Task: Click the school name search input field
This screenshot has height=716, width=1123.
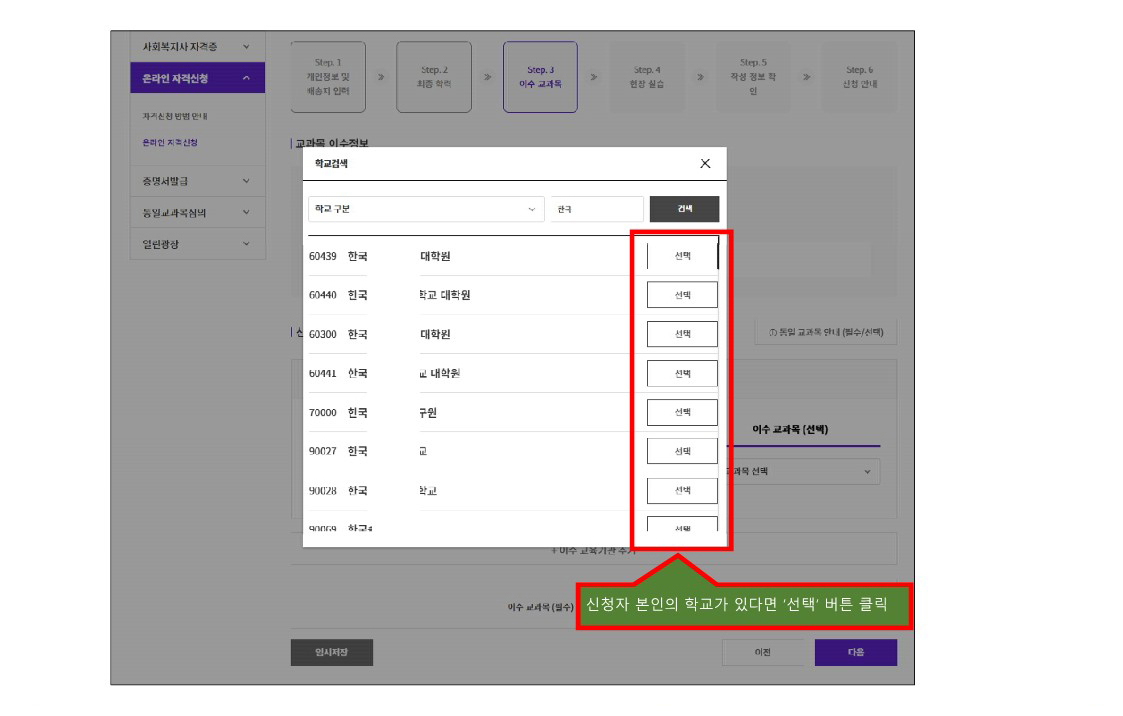Action: tap(597, 209)
